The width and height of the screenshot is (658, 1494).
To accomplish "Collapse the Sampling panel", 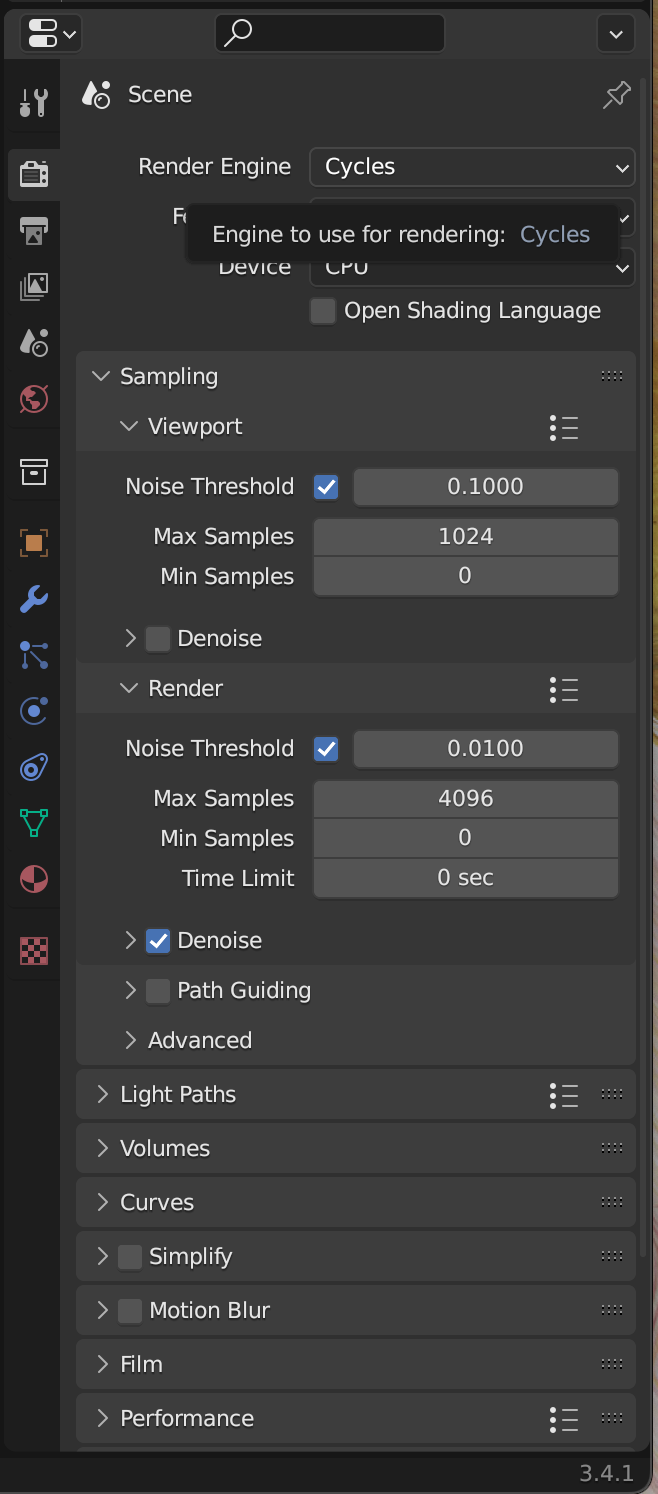I will point(101,377).
